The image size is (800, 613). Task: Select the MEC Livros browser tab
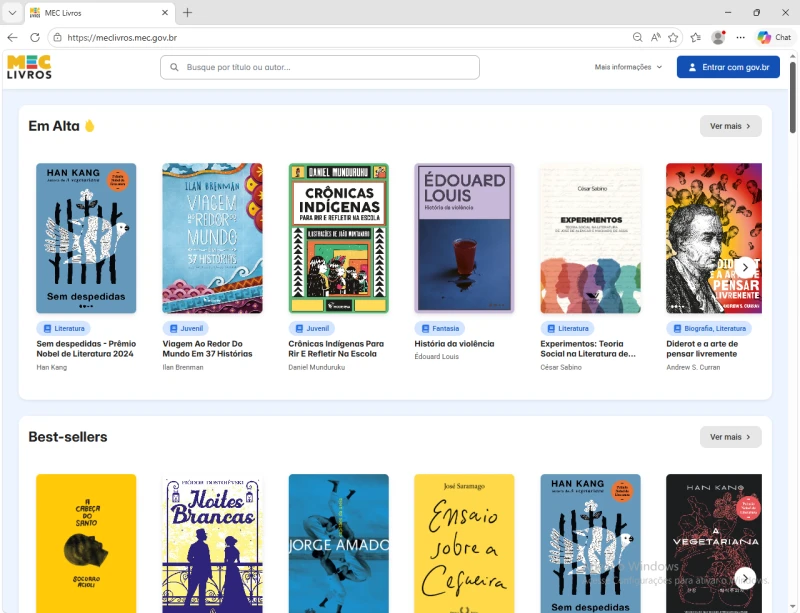(x=95, y=12)
